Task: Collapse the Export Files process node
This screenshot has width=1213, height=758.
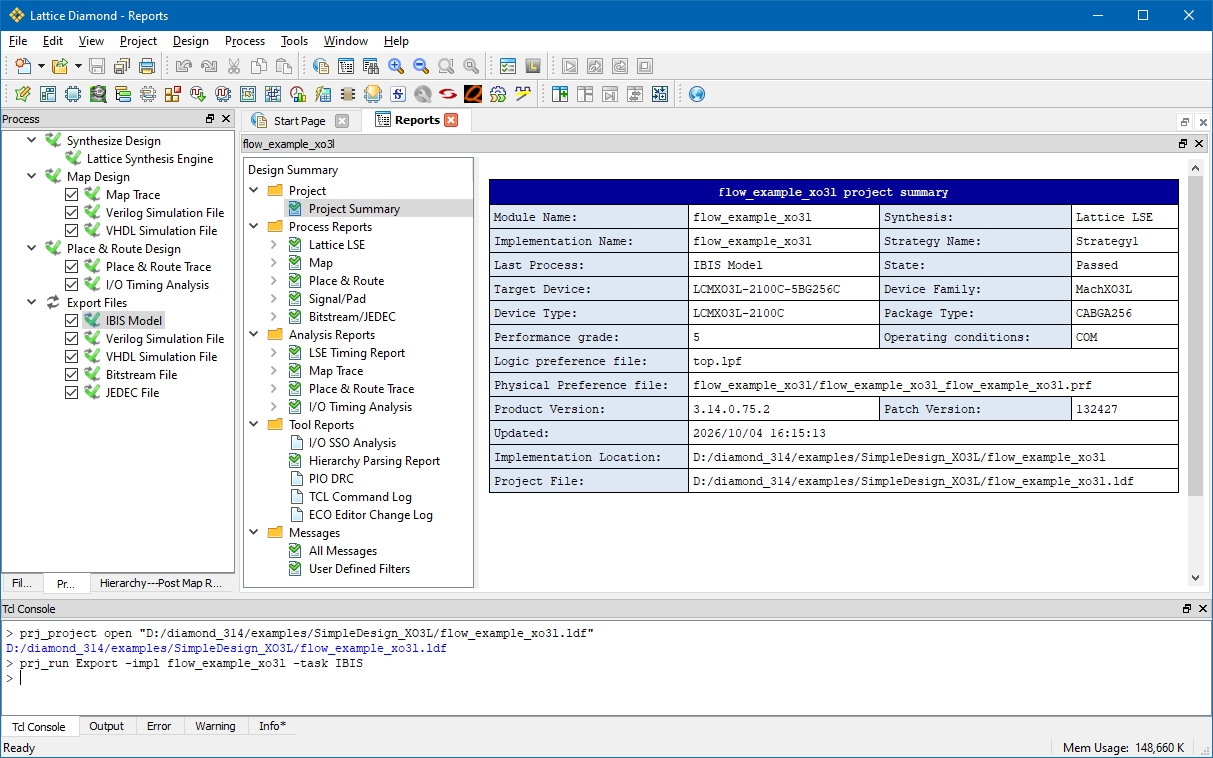Action: pyautogui.click(x=34, y=303)
